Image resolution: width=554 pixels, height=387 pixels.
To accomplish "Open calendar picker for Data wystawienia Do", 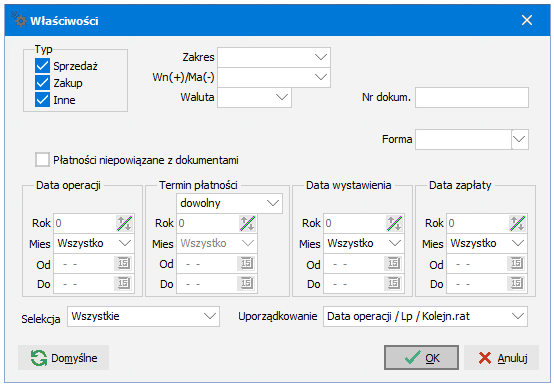I will (x=393, y=283).
